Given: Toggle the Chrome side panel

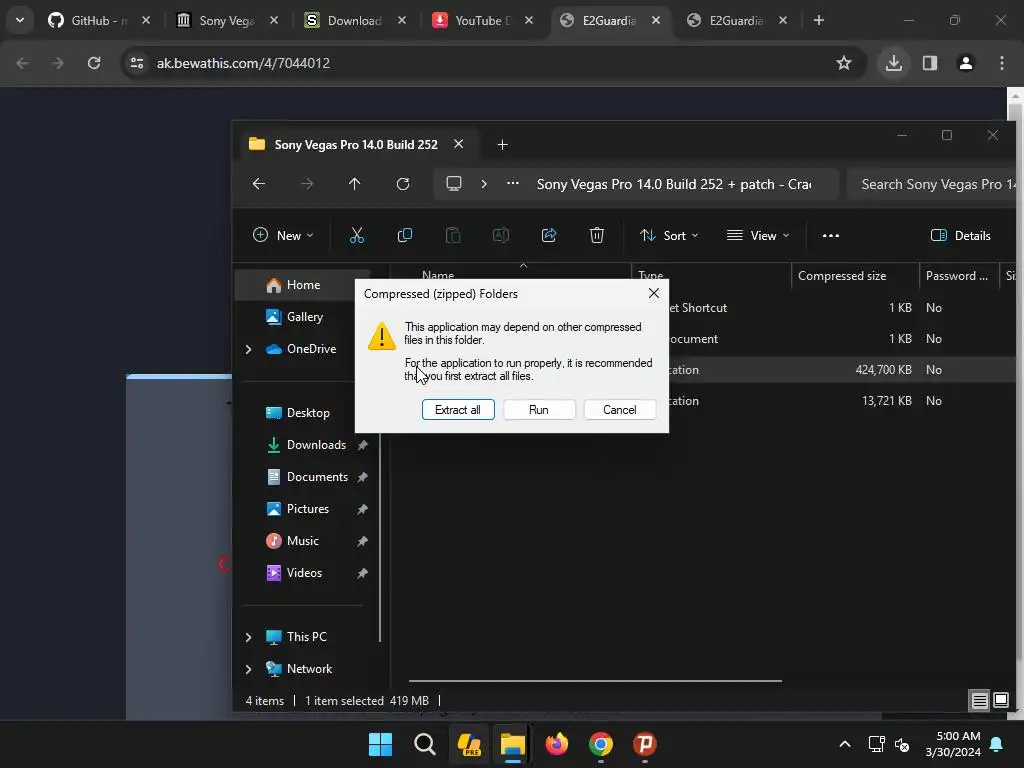Looking at the screenshot, I should [x=930, y=63].
